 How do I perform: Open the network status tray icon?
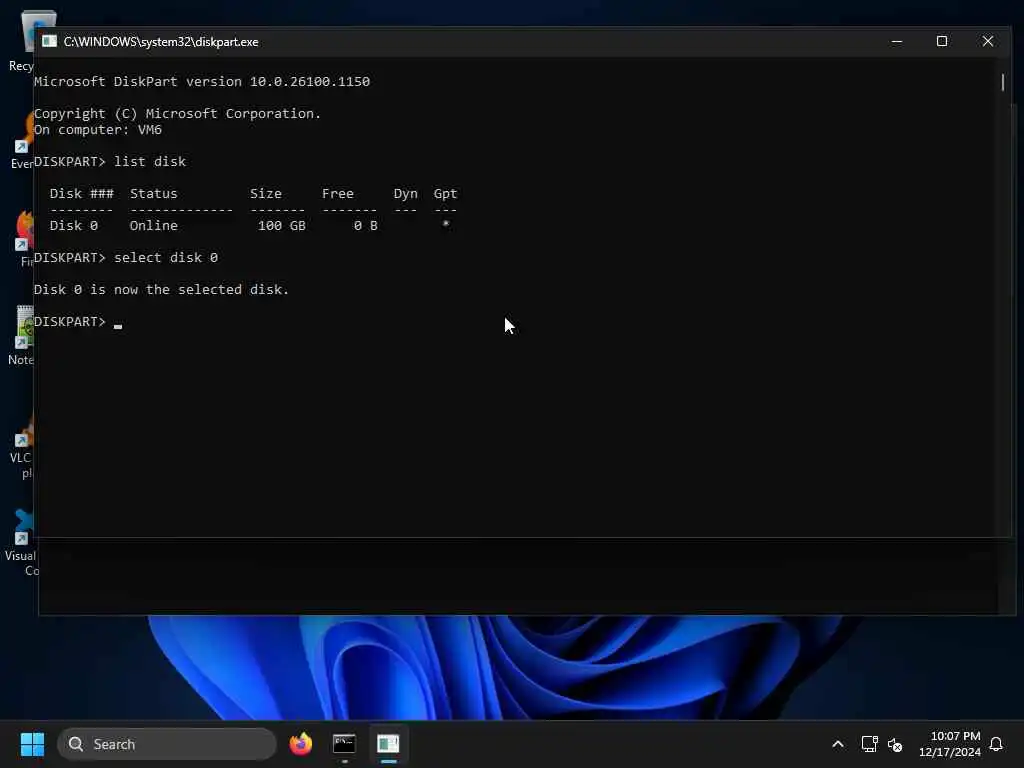[869, 744]
